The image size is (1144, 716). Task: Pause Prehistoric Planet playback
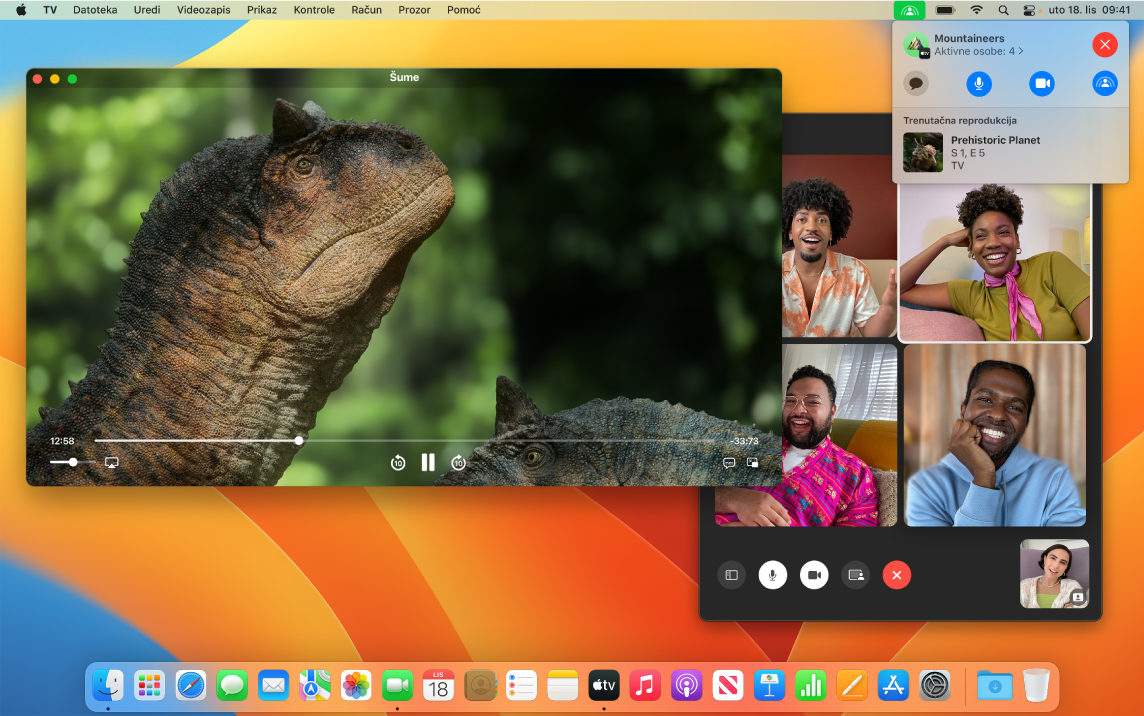point(427,461)
